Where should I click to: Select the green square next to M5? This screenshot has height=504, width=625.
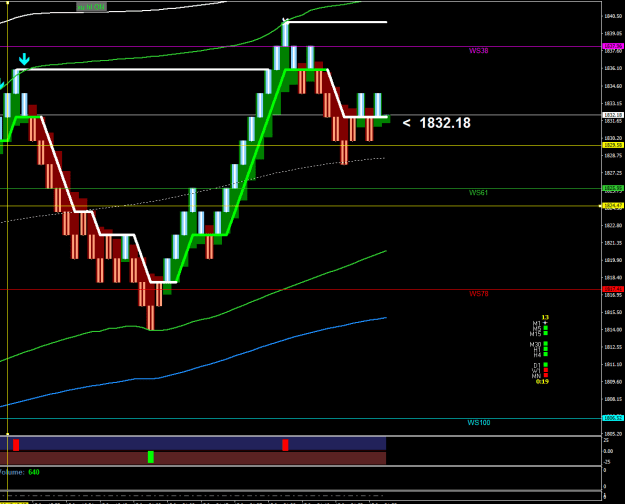pyautogui.click(x=546, y=328)
